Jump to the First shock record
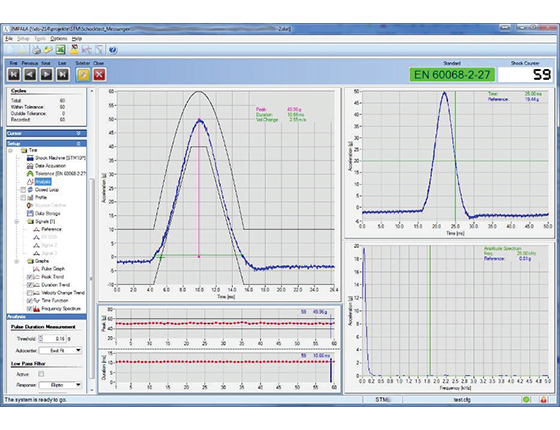Image resolution: width=560 pixels, height=430 pixels. coord(14,74)
